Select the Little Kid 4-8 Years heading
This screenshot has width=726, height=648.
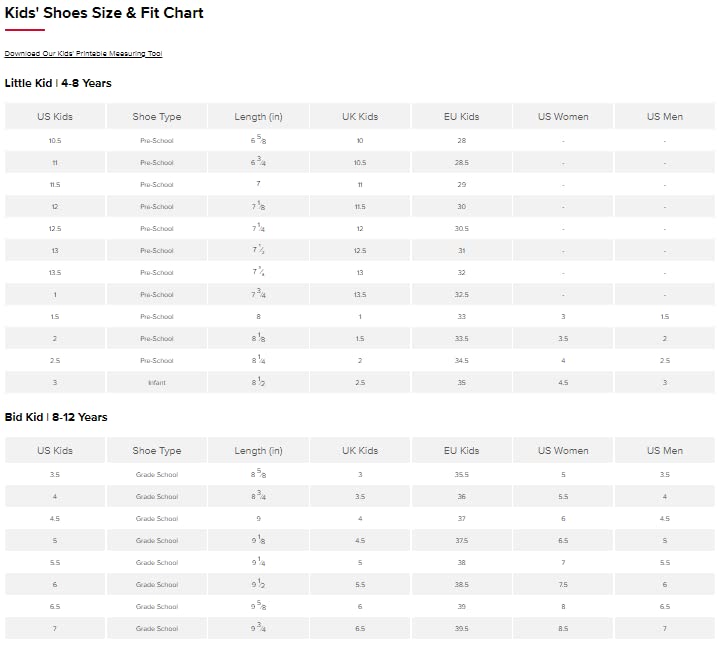[58, 83]
